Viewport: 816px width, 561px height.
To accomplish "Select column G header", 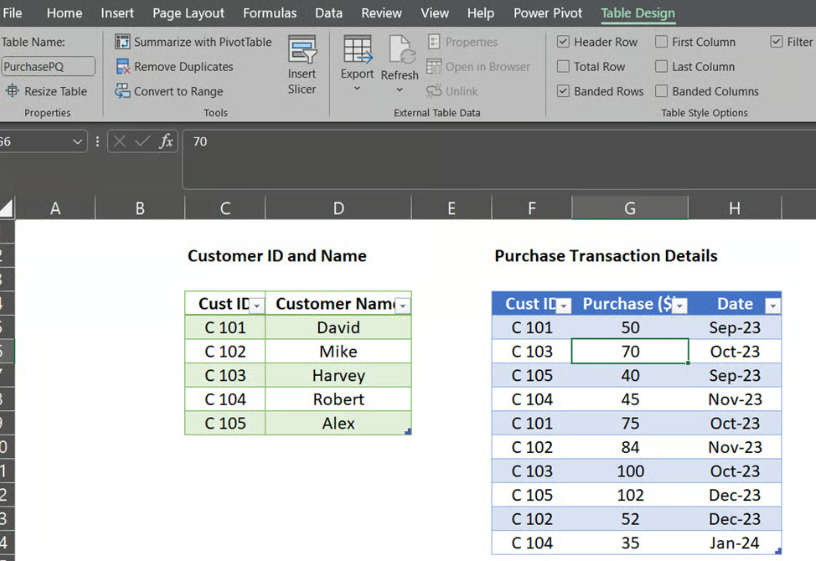I will point(629,208).
